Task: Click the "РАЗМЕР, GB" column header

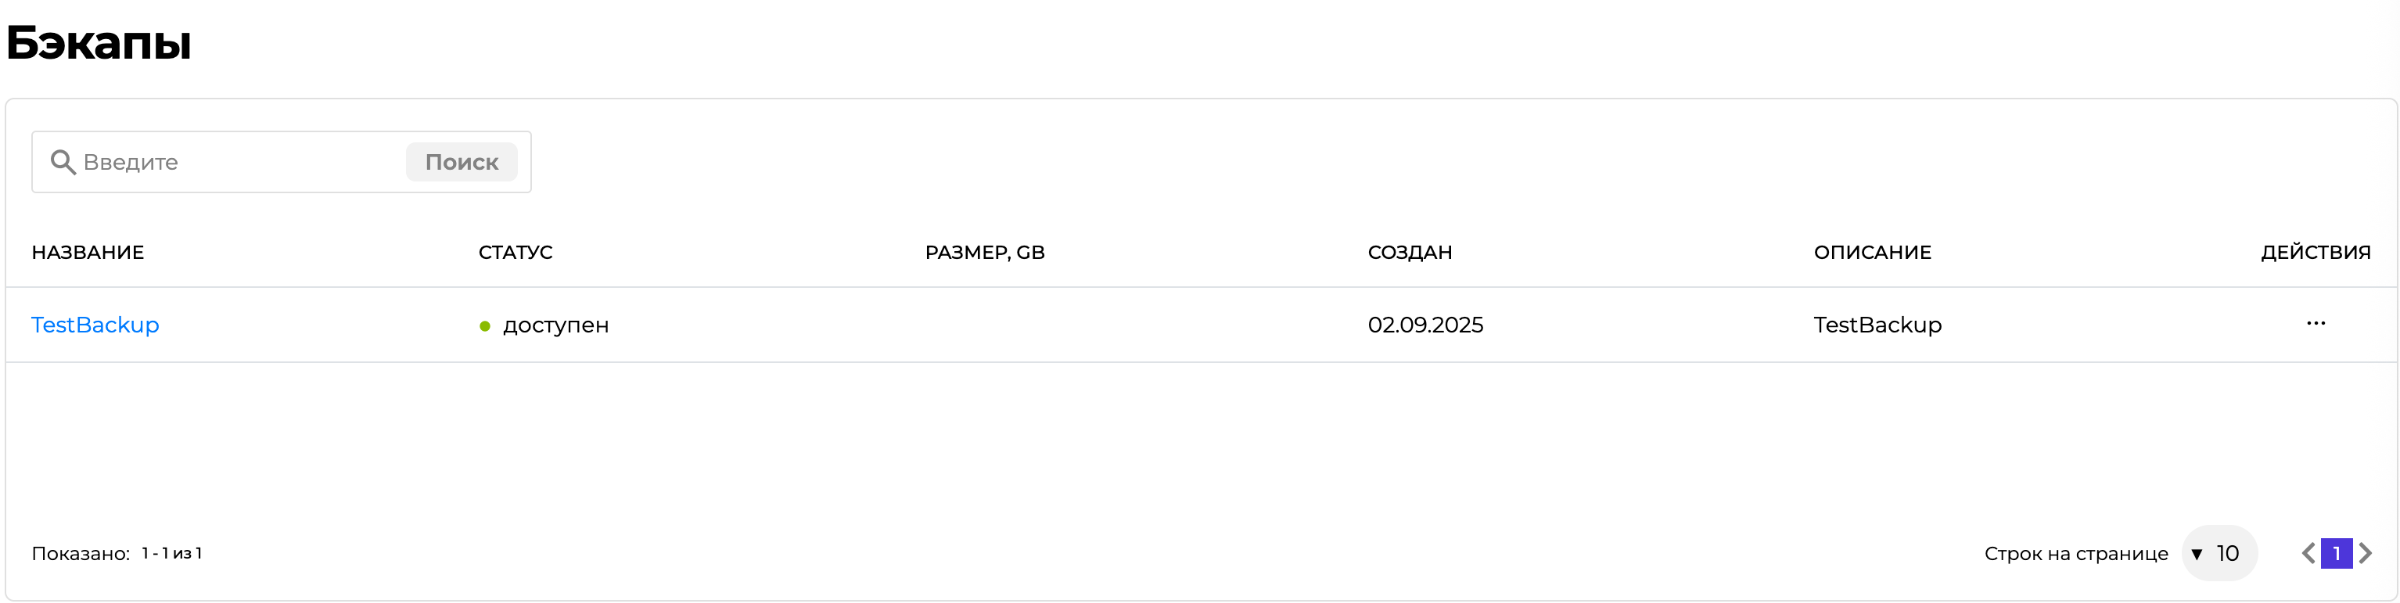Action: tap(984, 252)
